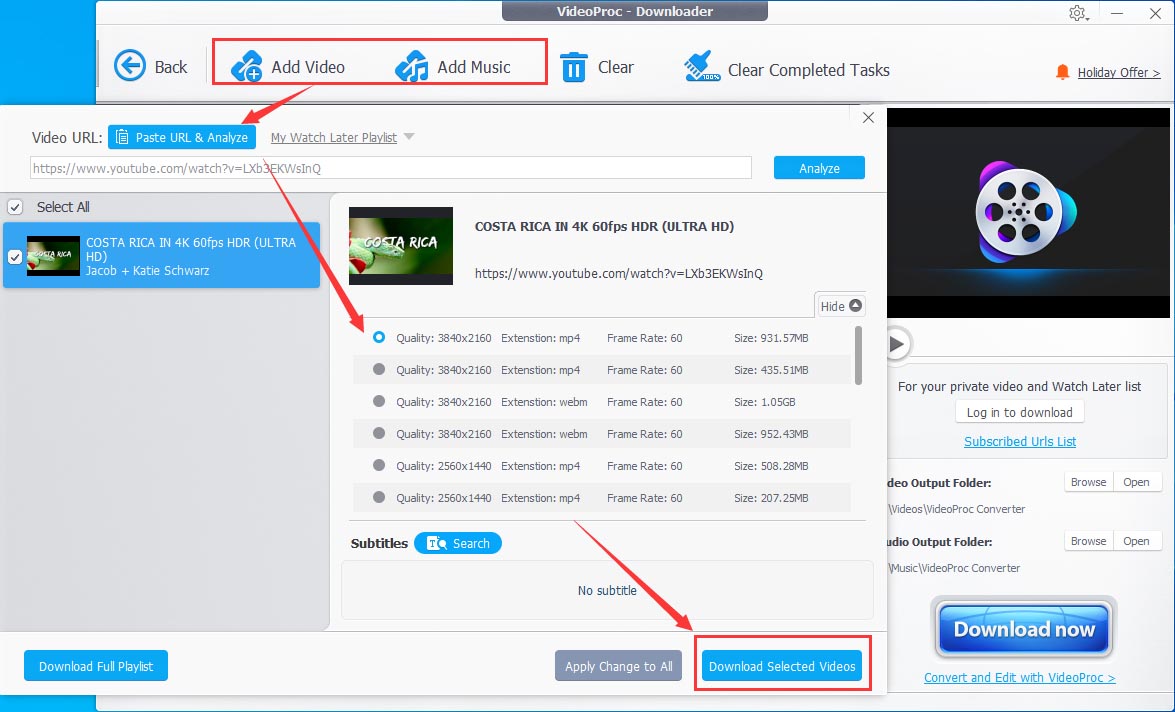Click the Clear Completed Tasks broom icon
Viewport: 1175px width, 712px height.
[701, 67]
